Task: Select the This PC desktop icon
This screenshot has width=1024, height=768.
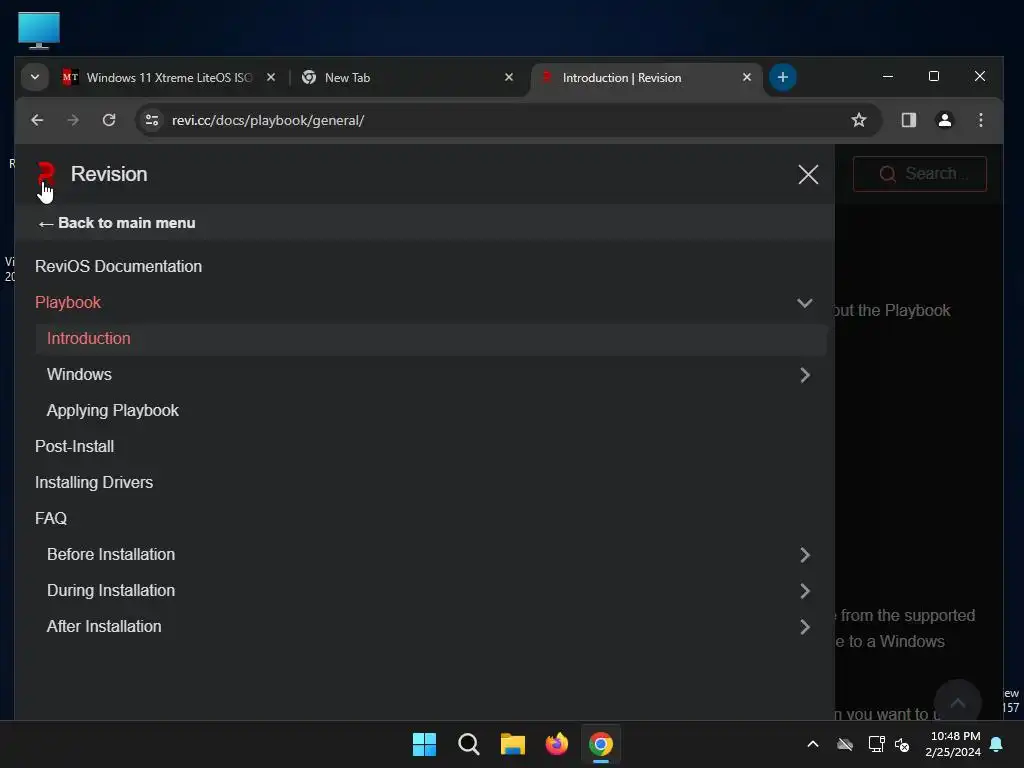Action: tap(39, 30)
